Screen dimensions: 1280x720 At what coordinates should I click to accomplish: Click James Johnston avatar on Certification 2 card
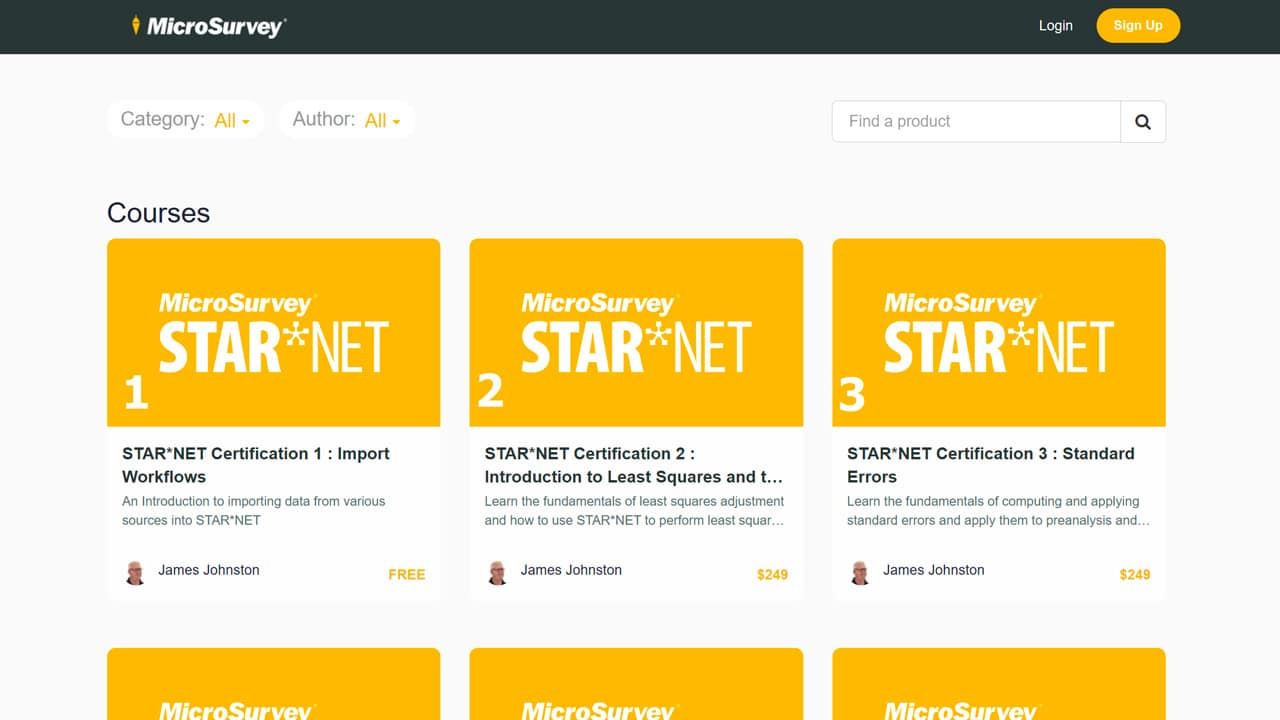[497, 572]
